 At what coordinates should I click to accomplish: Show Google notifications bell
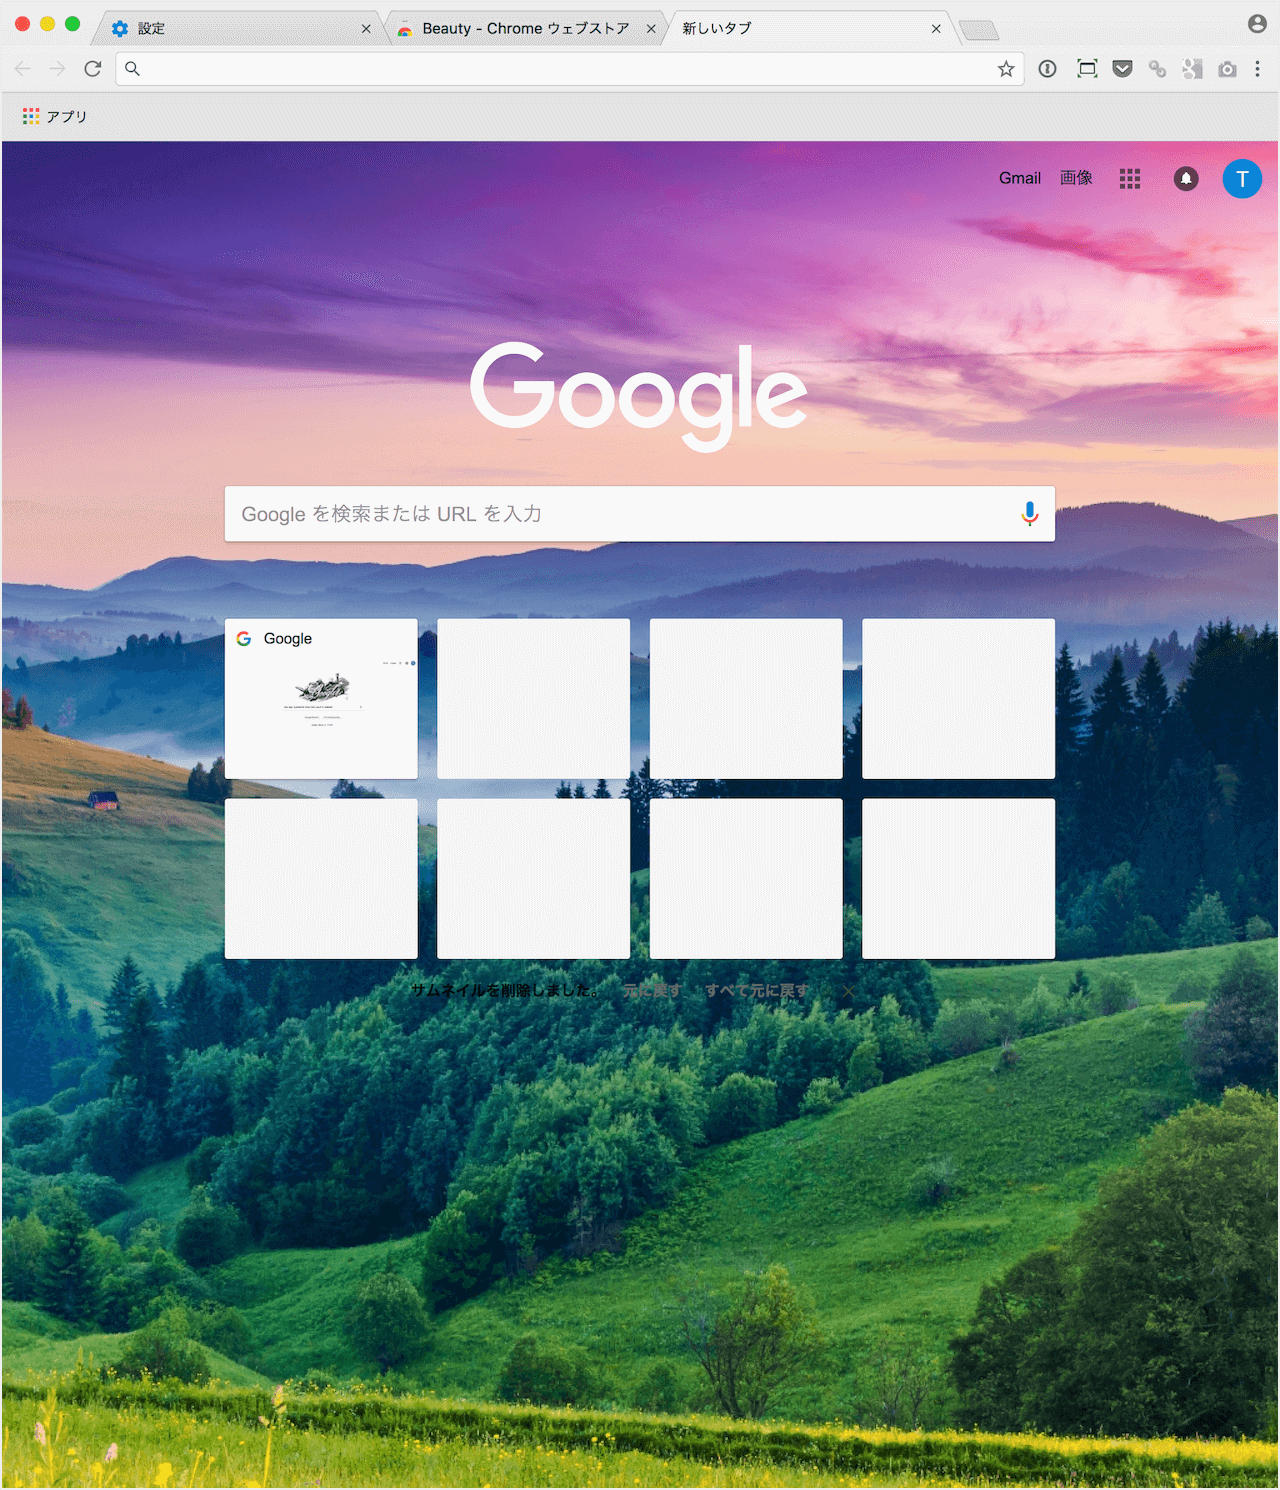click(x=1186, y=179)
